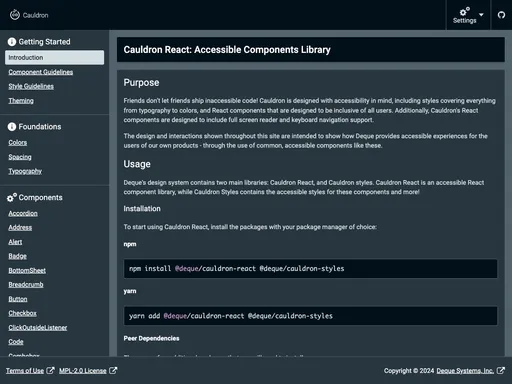Viewport: 512px width, 384px height.
Task: View the Checkbox component docs
Action: click(23, 313)
